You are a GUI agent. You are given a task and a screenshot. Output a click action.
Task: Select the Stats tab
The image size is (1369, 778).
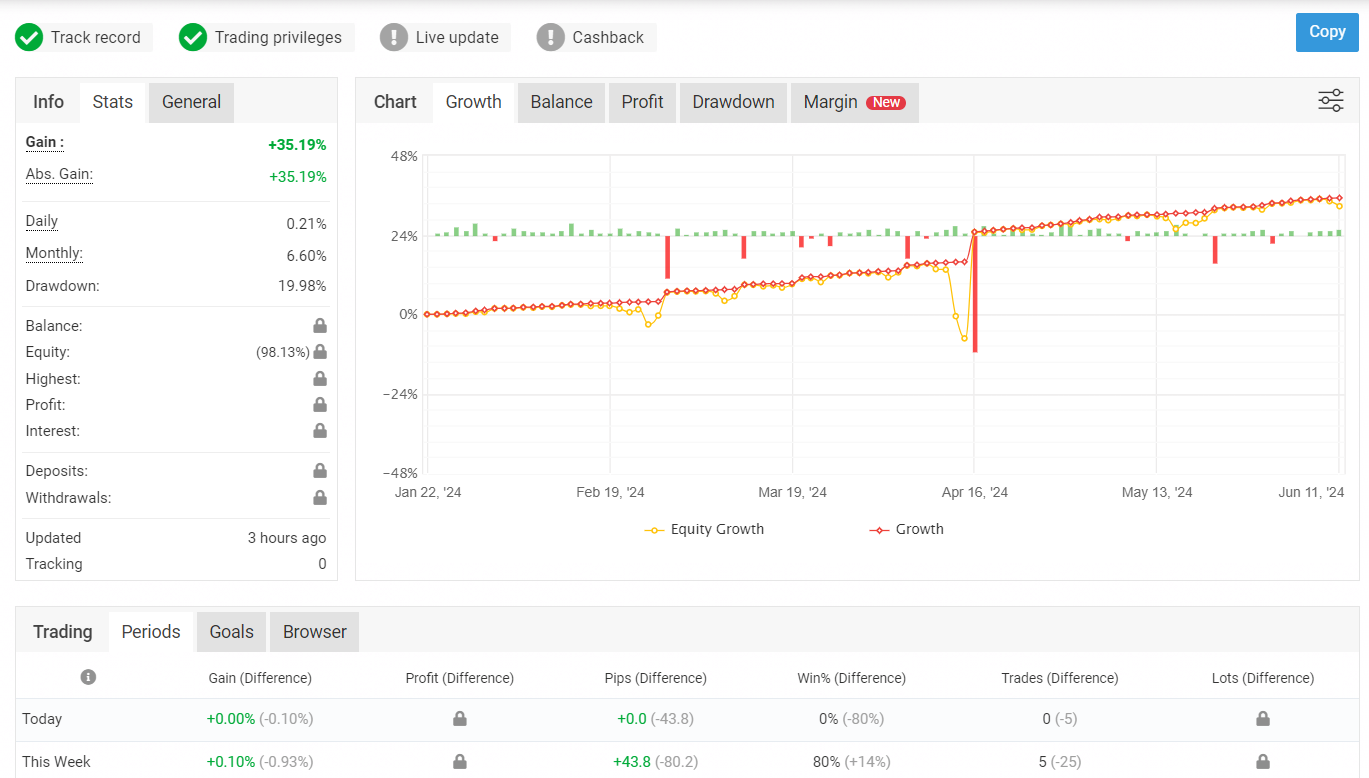point(113,102)
